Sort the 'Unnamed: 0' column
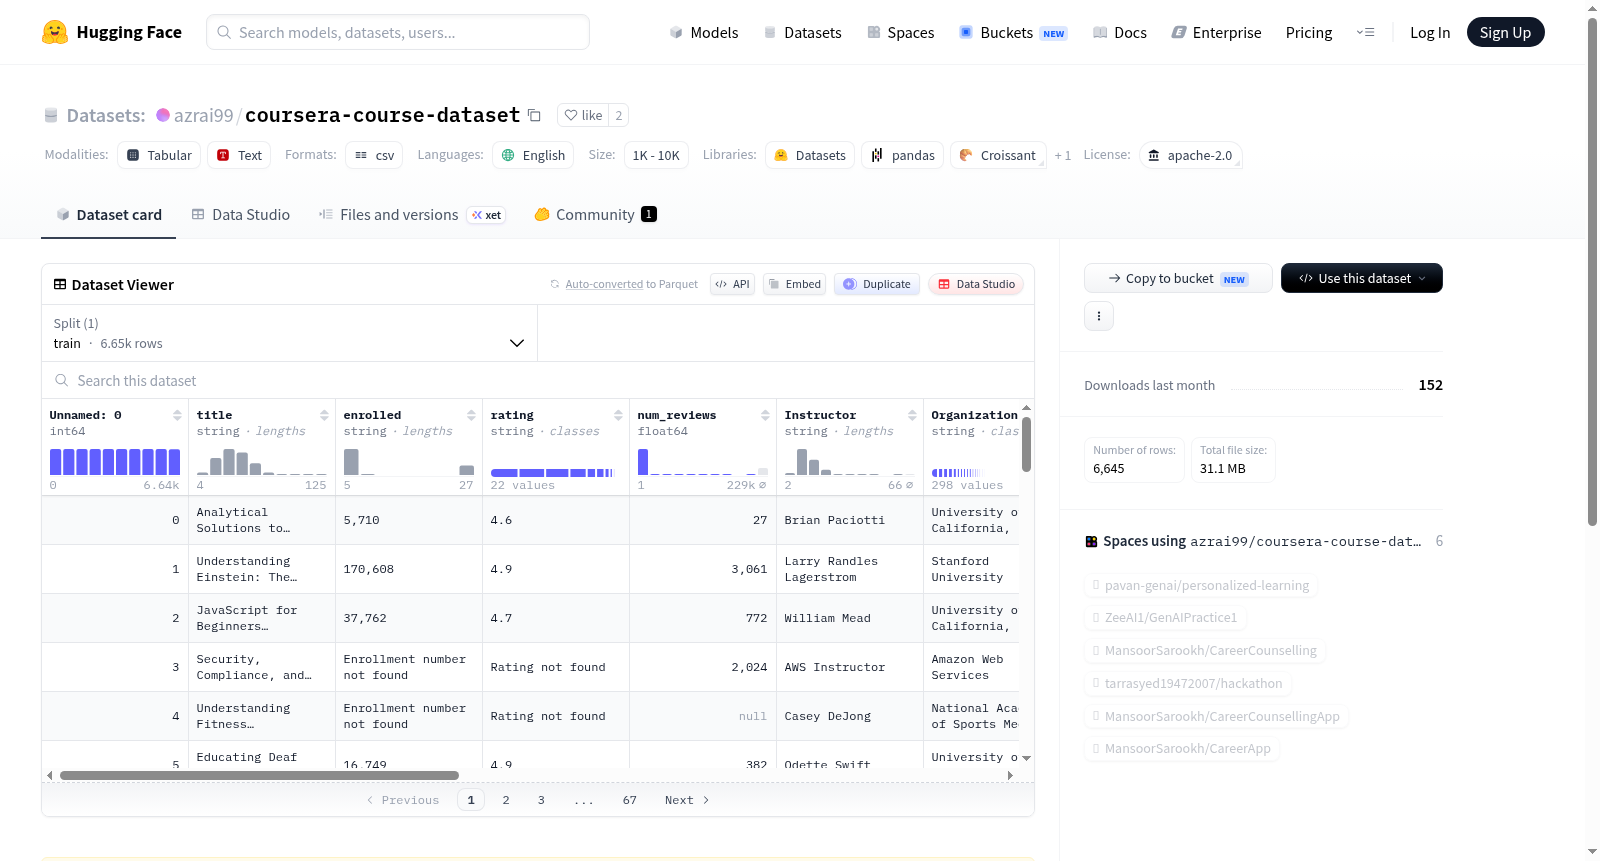 (x=177, y=415)
